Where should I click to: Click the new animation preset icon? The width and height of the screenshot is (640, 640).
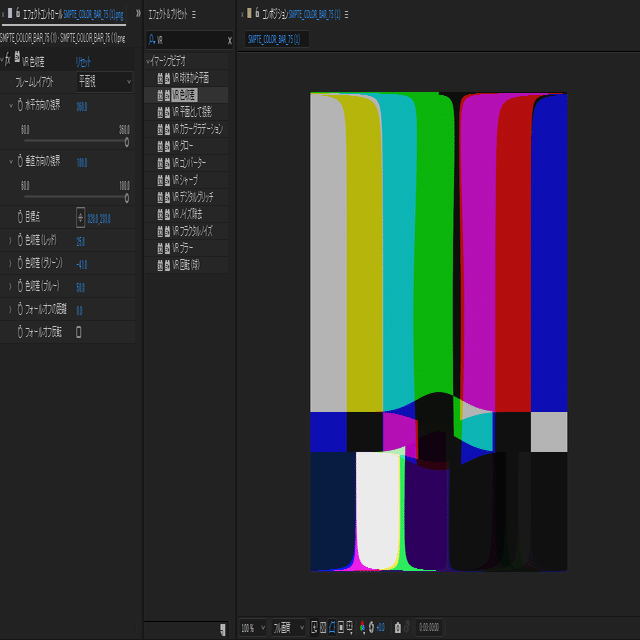[x=223, y=629]
